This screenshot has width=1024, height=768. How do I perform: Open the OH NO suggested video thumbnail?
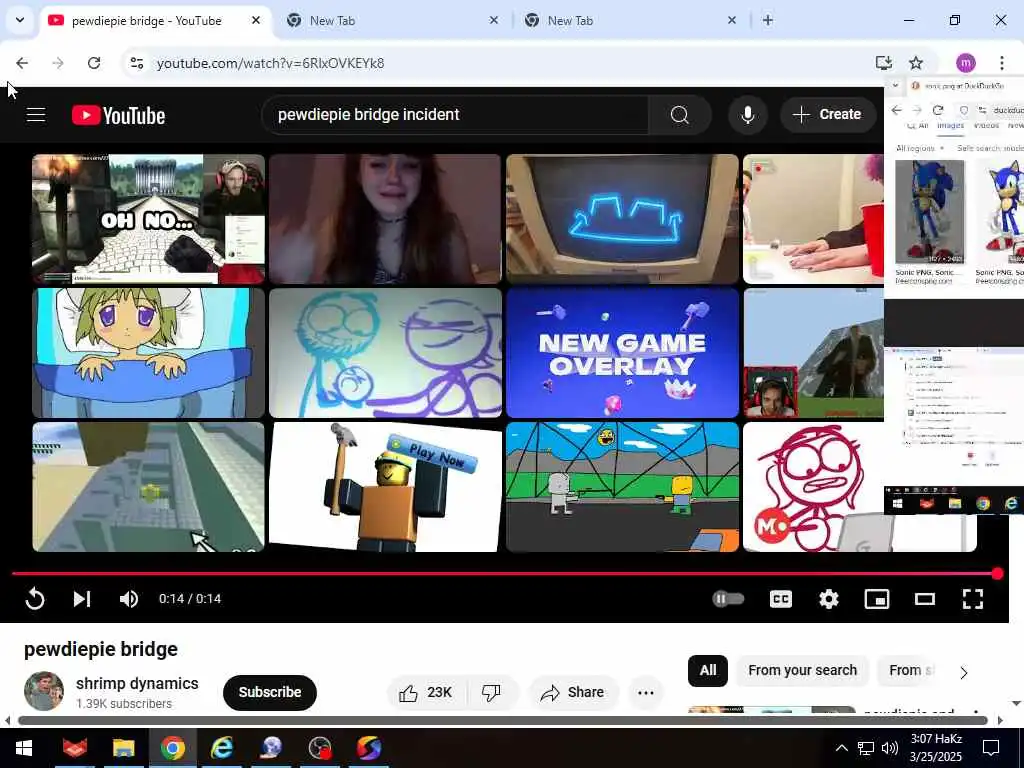148,219
